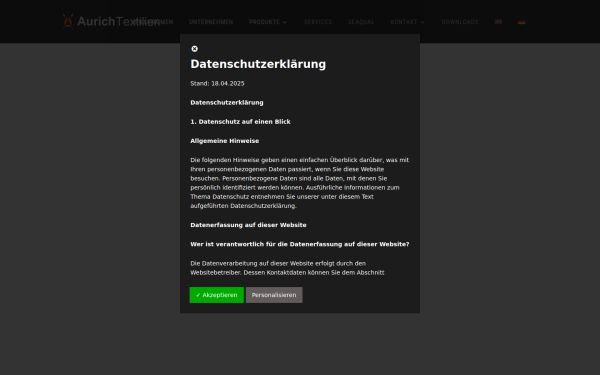Click the 'Wer ist verantwortlich' question heading
600x375 pixels.
click(x=300, y=244)
